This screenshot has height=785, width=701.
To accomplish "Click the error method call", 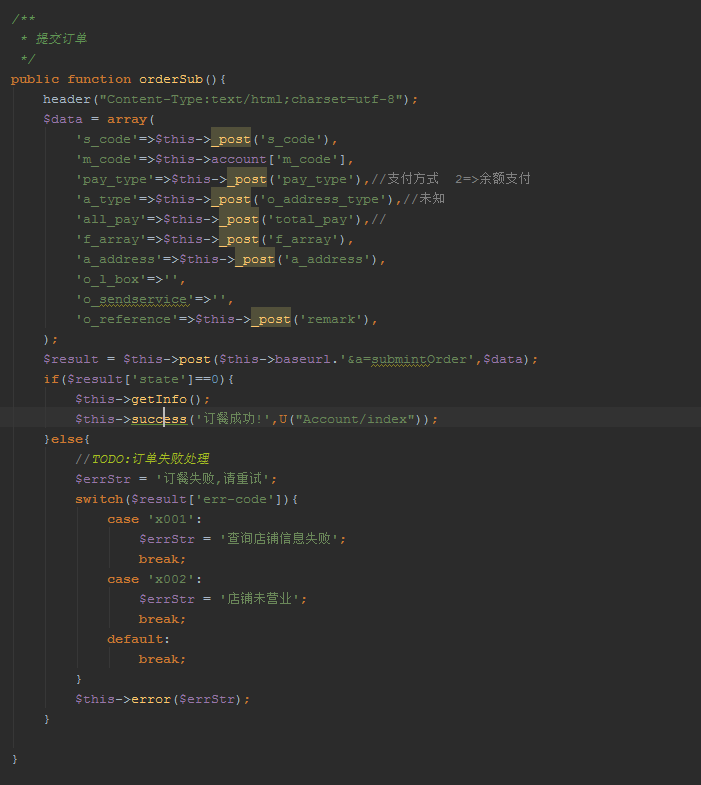I will pos(150,699).
